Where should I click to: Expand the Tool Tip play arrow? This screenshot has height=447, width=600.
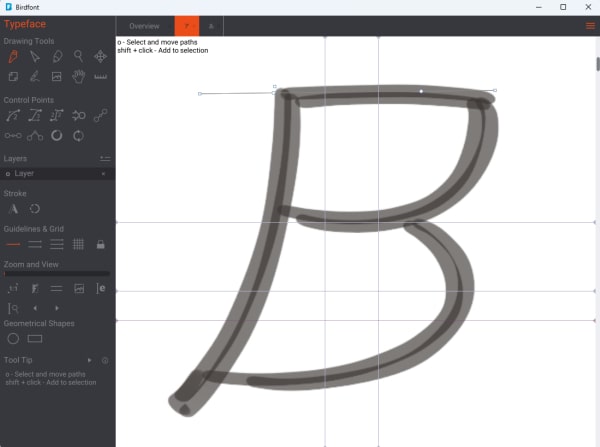tap(89, 359)
